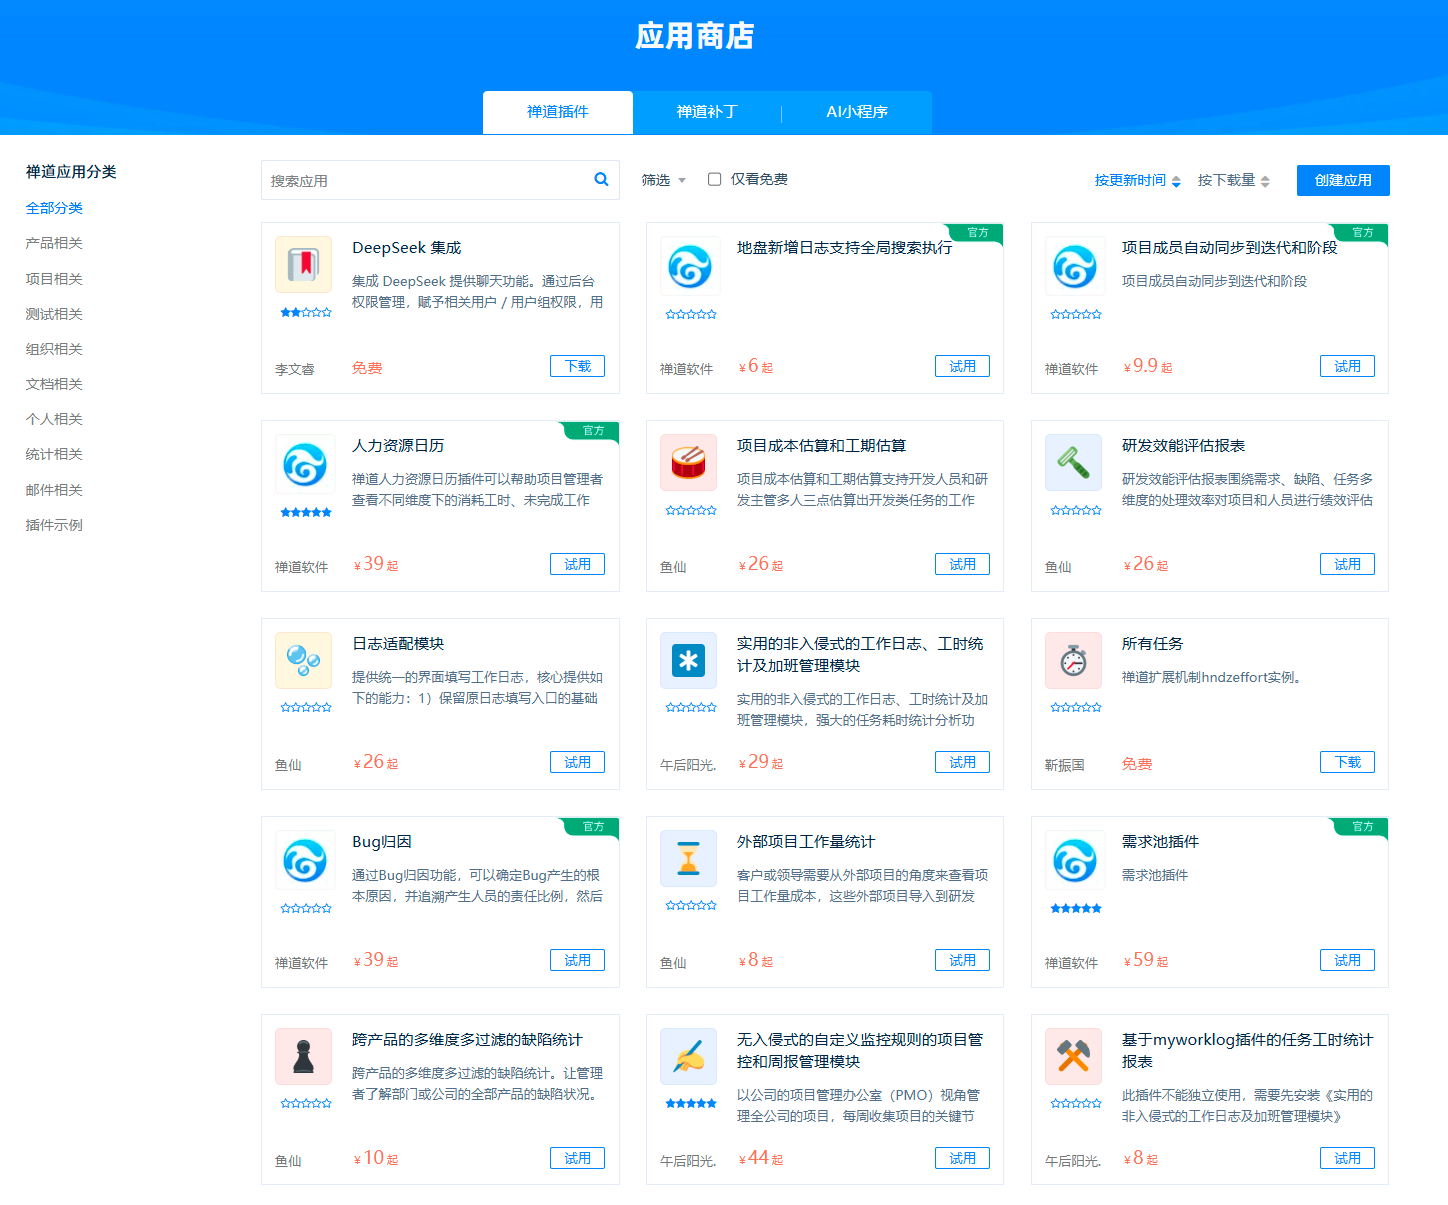Image resolution: width=1448 pixels, height=1205 pixels.
Task: Click the bubbles icon for 日志适配模块
Action: click(x=304, y=660)
